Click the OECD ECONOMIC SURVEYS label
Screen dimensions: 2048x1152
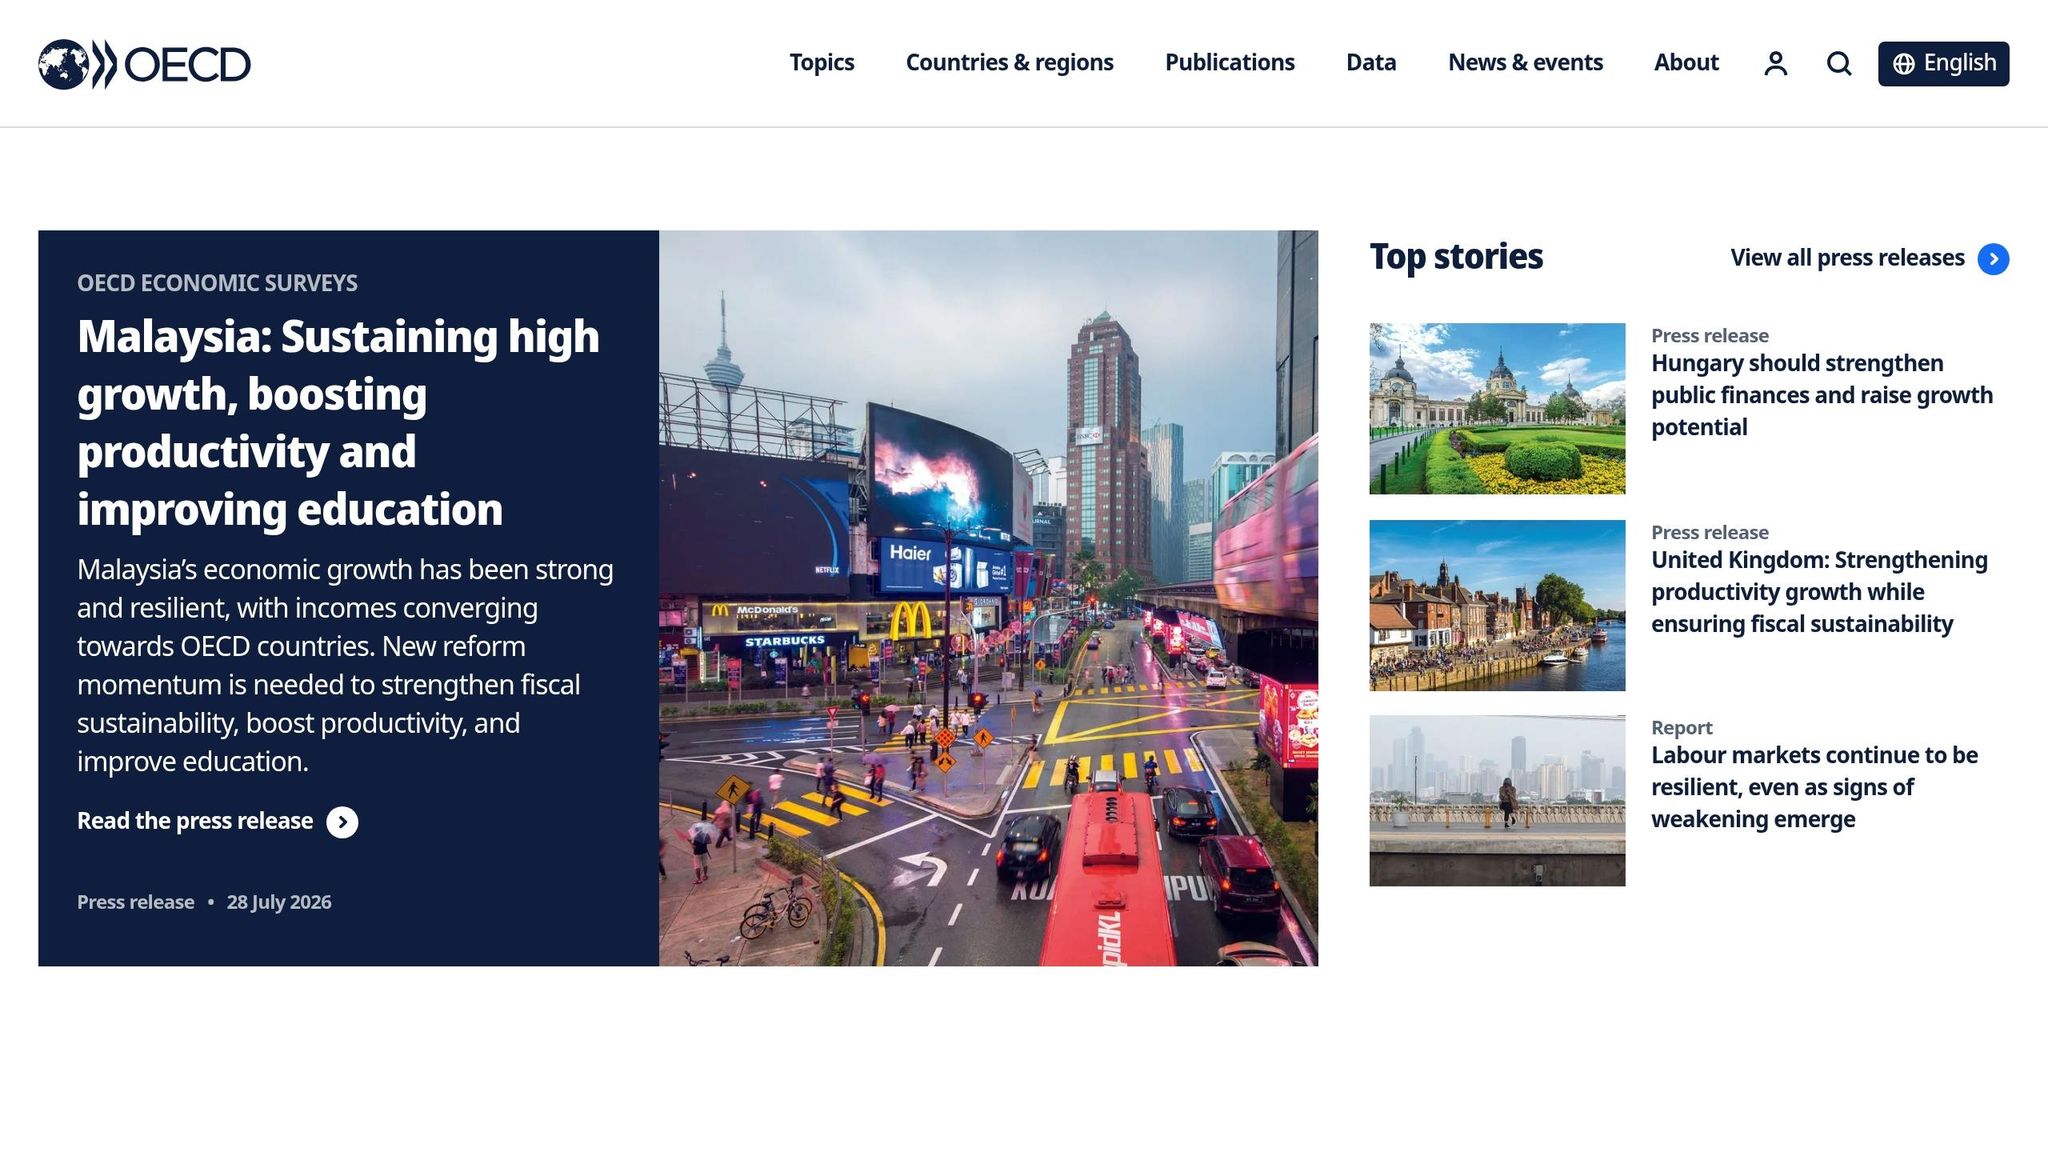(217, 283)
